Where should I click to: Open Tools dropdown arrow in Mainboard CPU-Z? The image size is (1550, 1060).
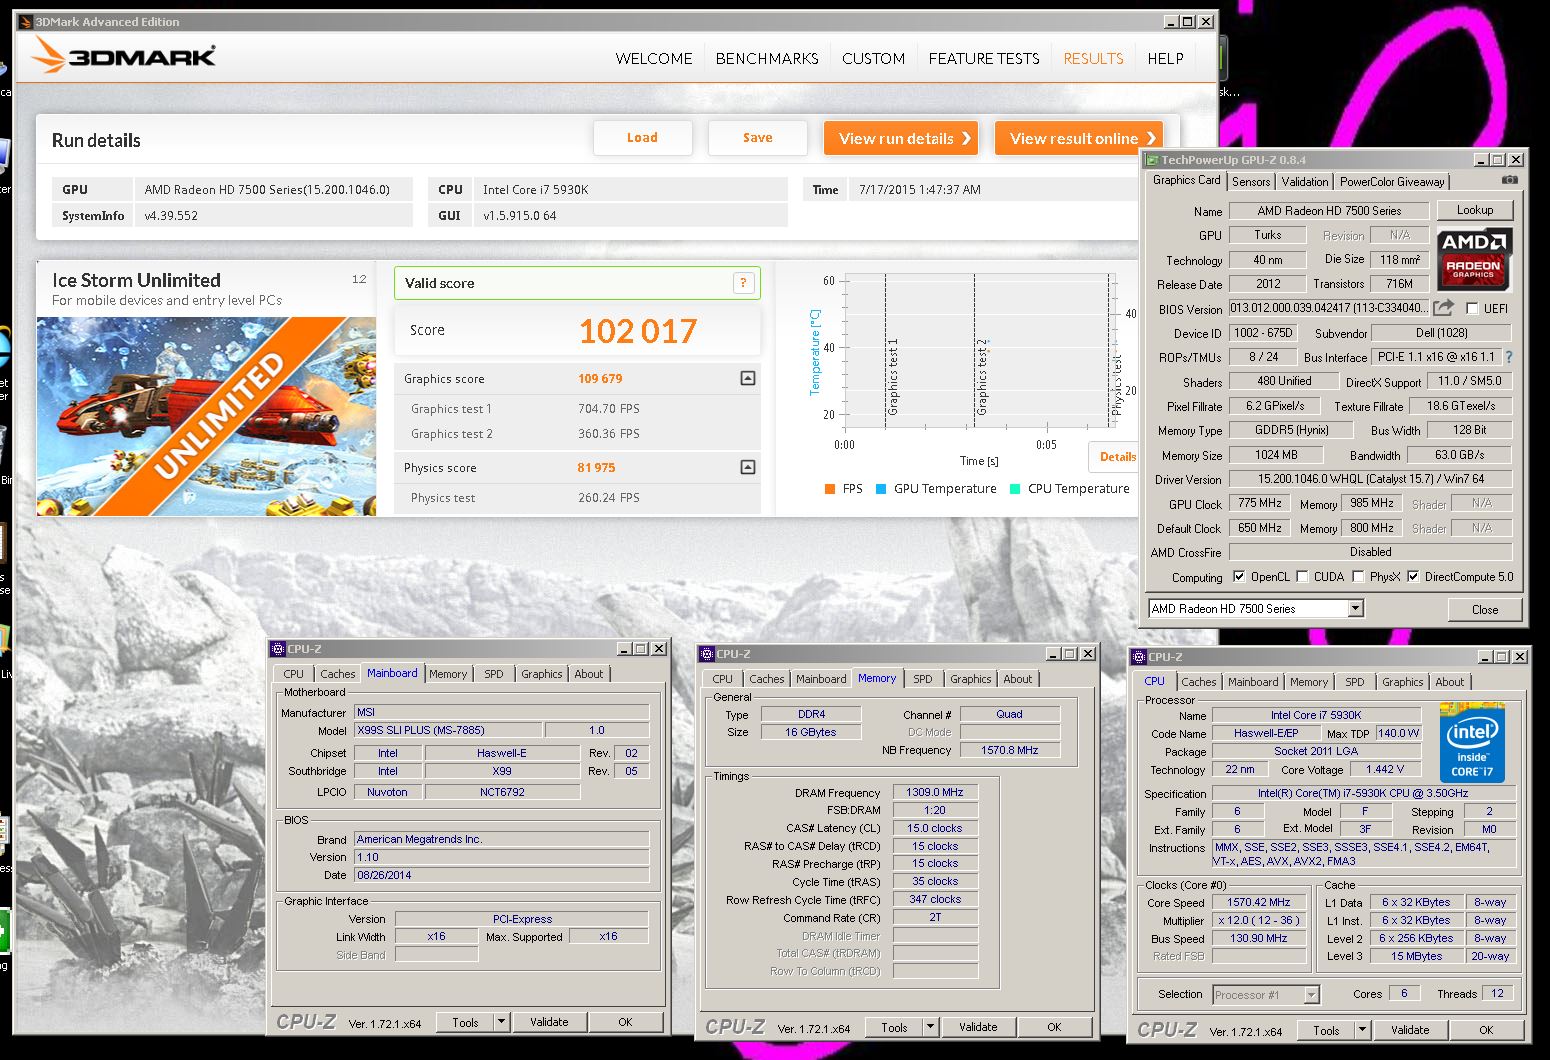pyautogui.click(x=502, y=1022)
